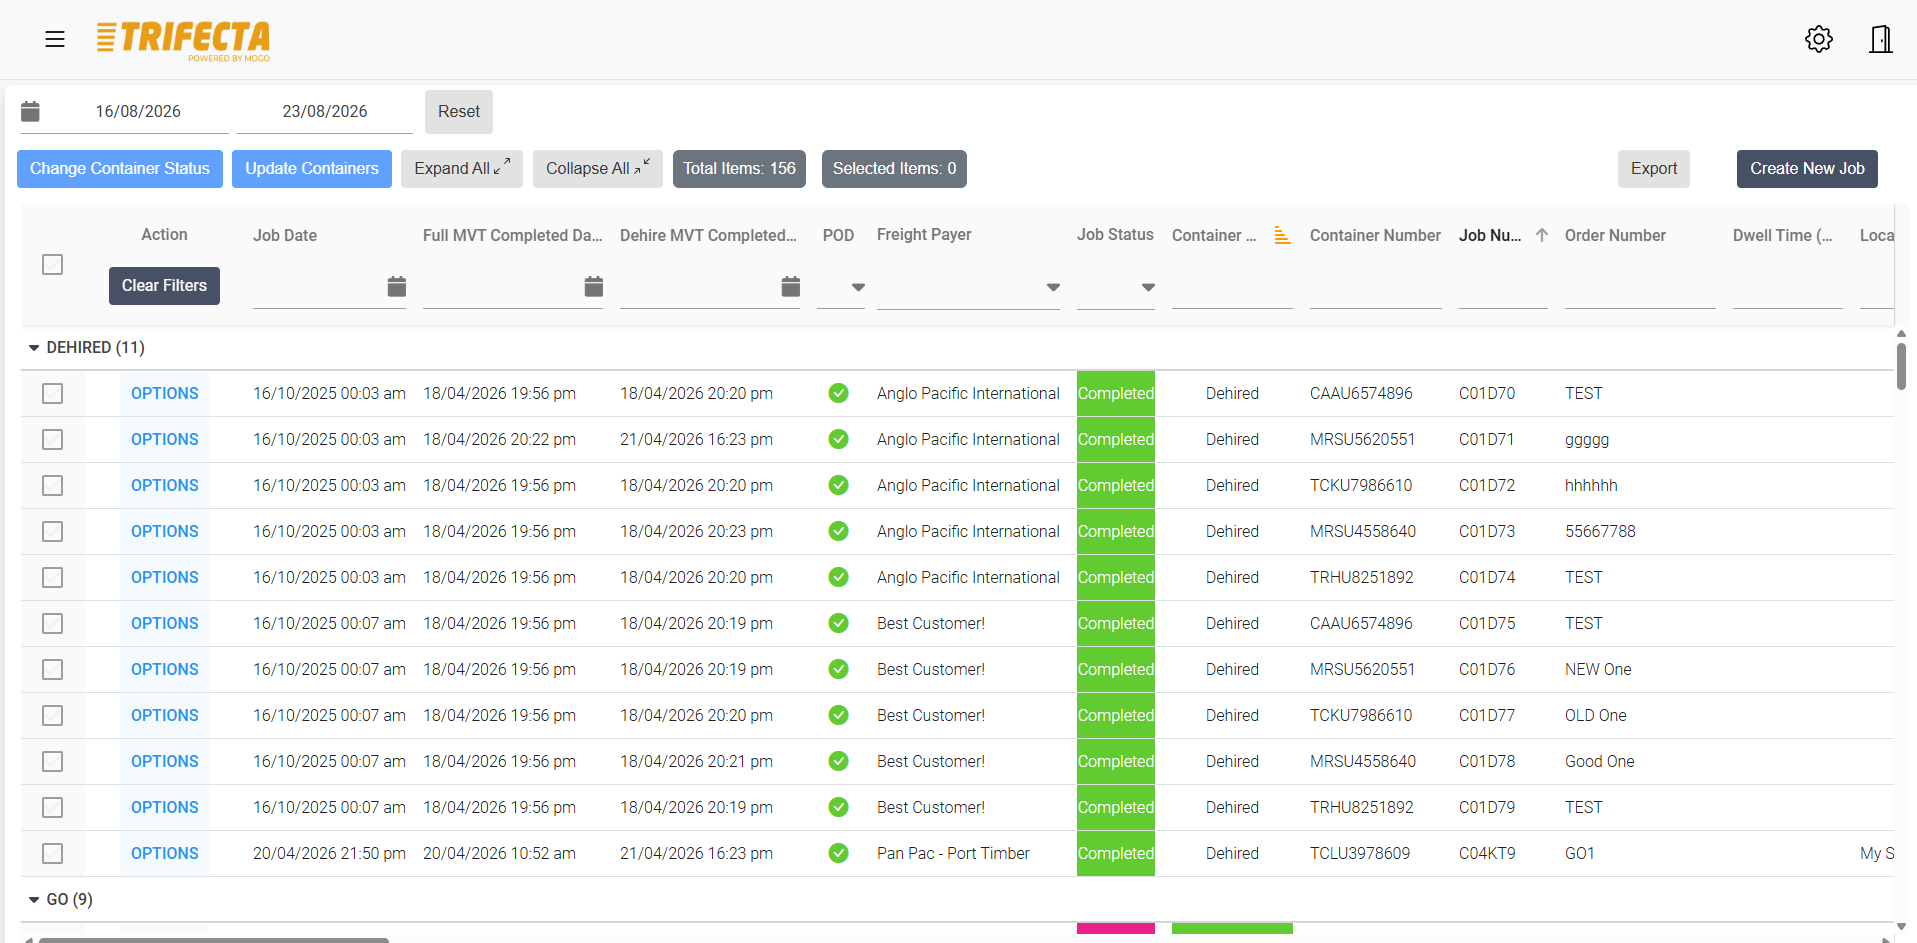Click POD green check for job C01D77
1917x943 pixels.
838,716
